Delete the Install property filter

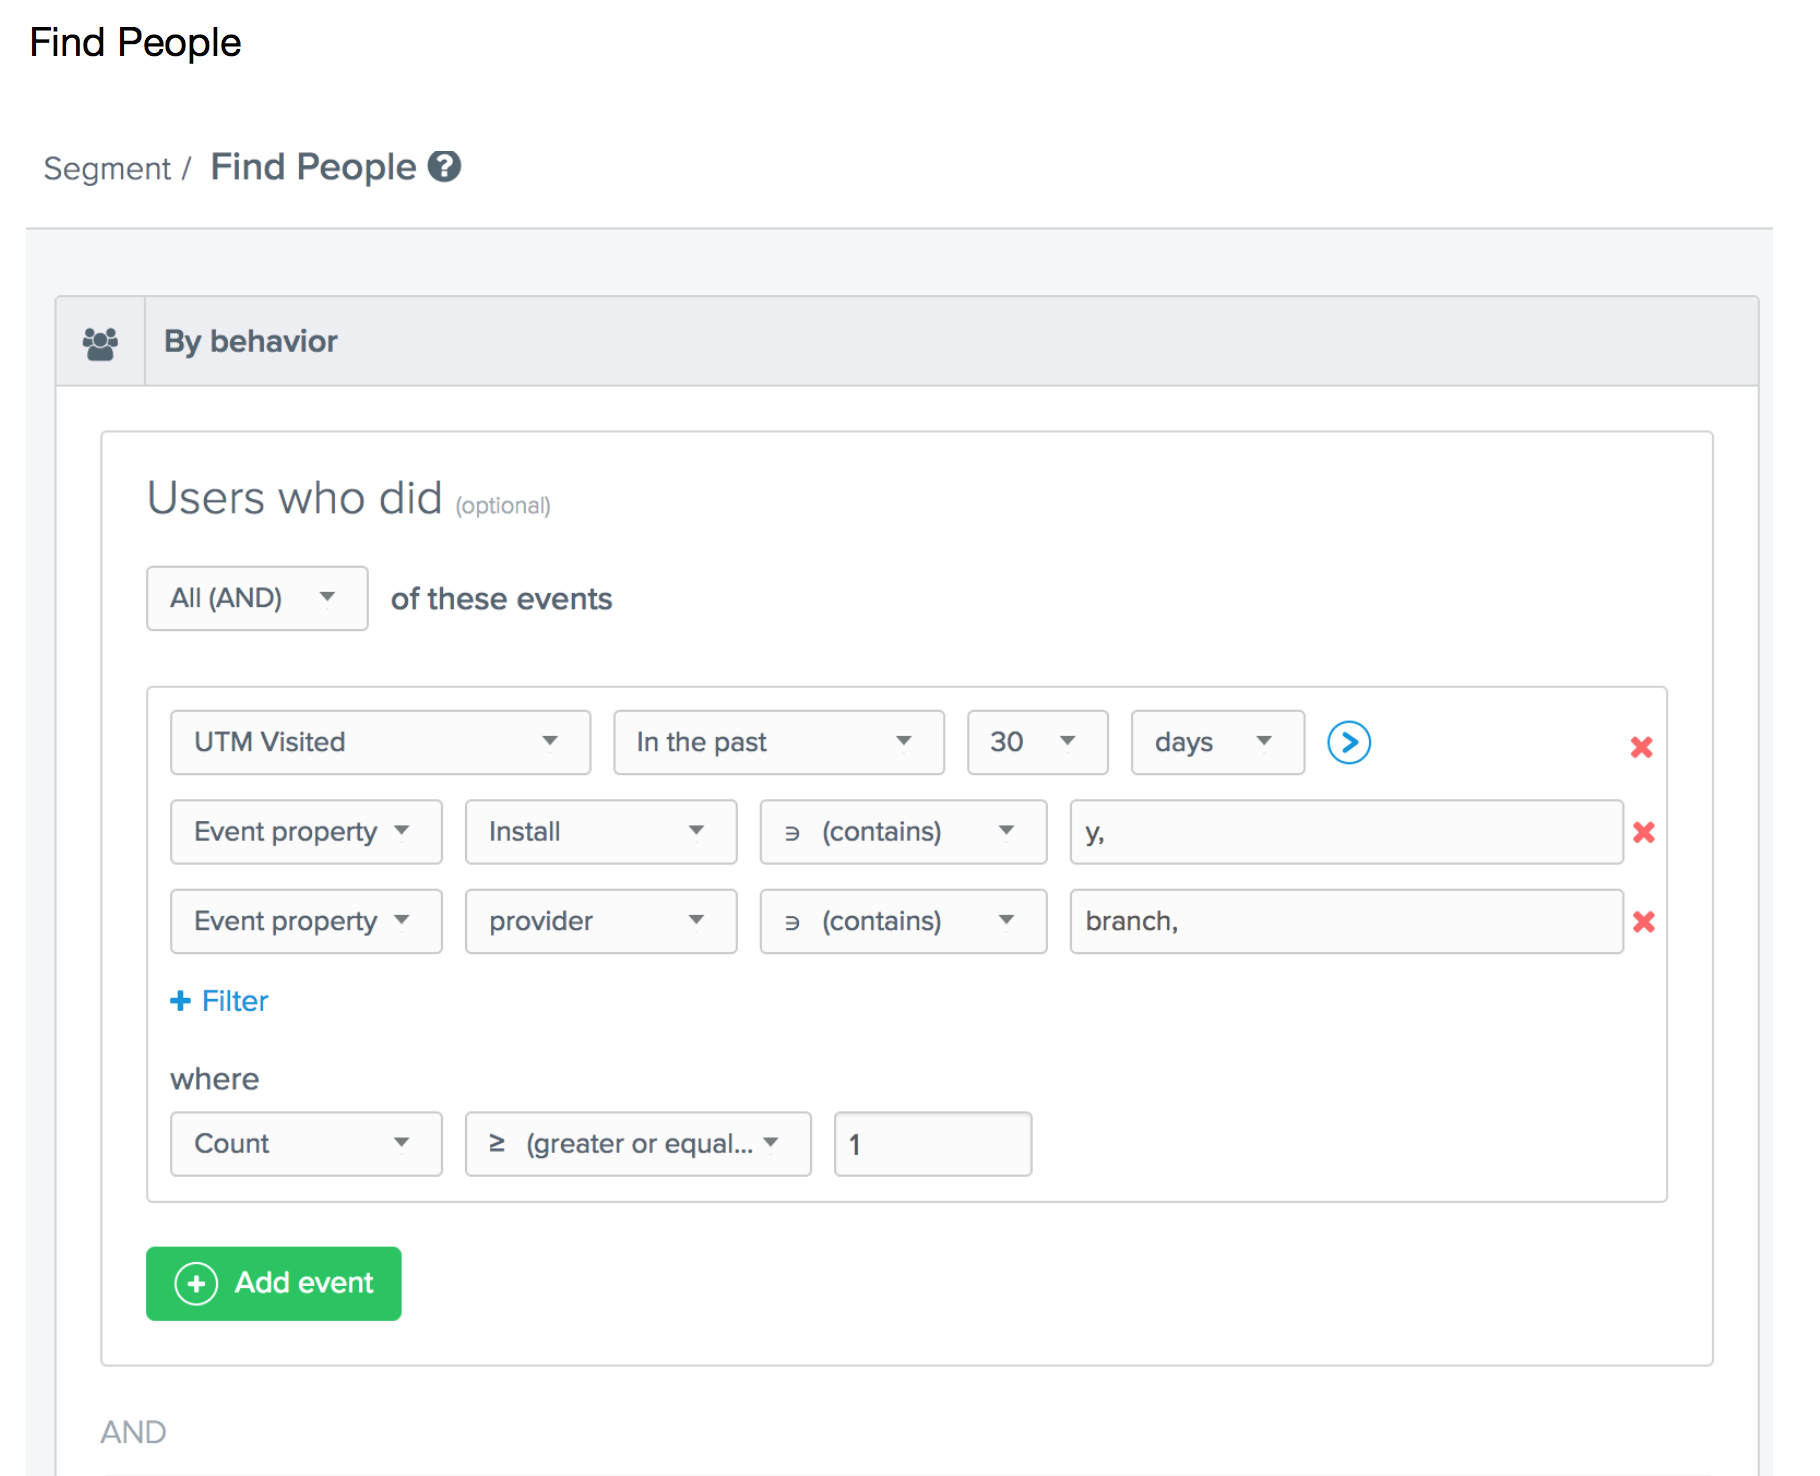pyautogui.click(x=1643, y=832)
